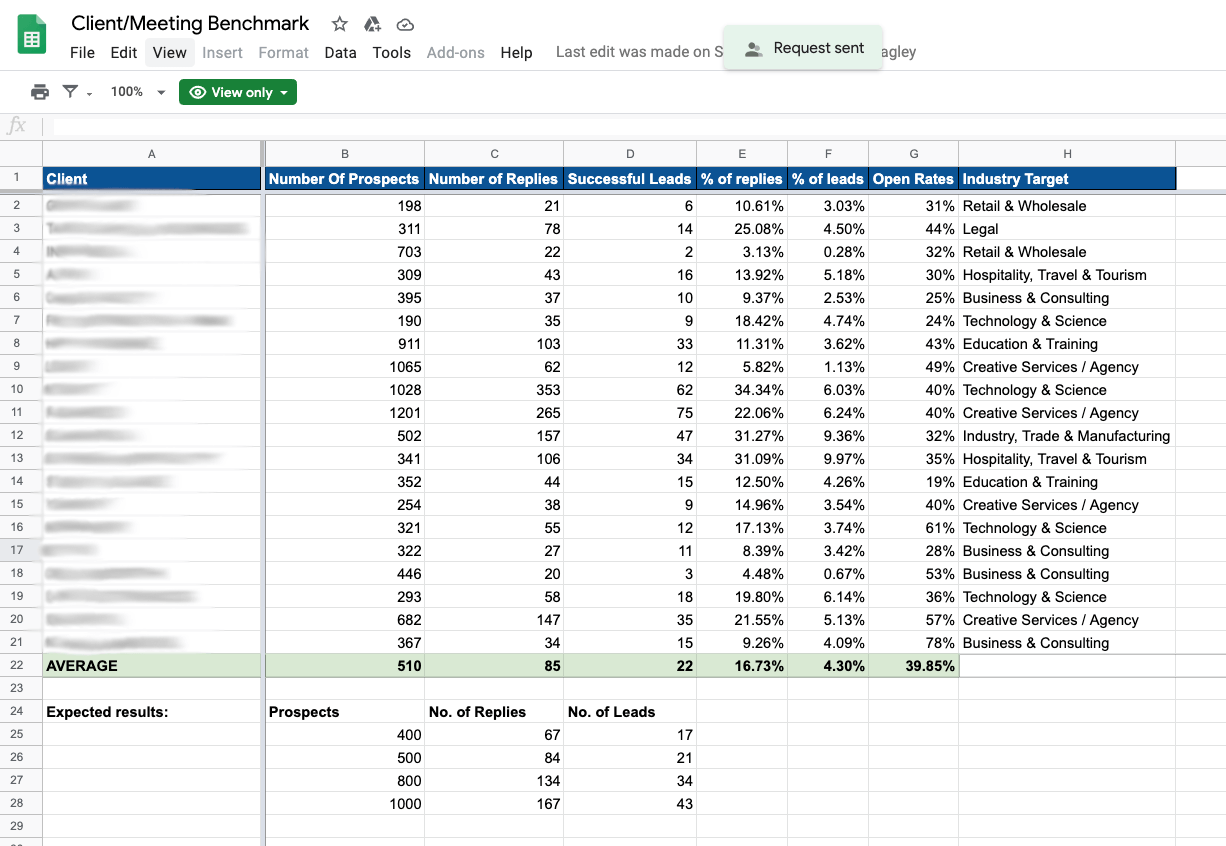This screenshot has width=1226, height=846.
Task: Select column B header
Action: click(345, 154)
